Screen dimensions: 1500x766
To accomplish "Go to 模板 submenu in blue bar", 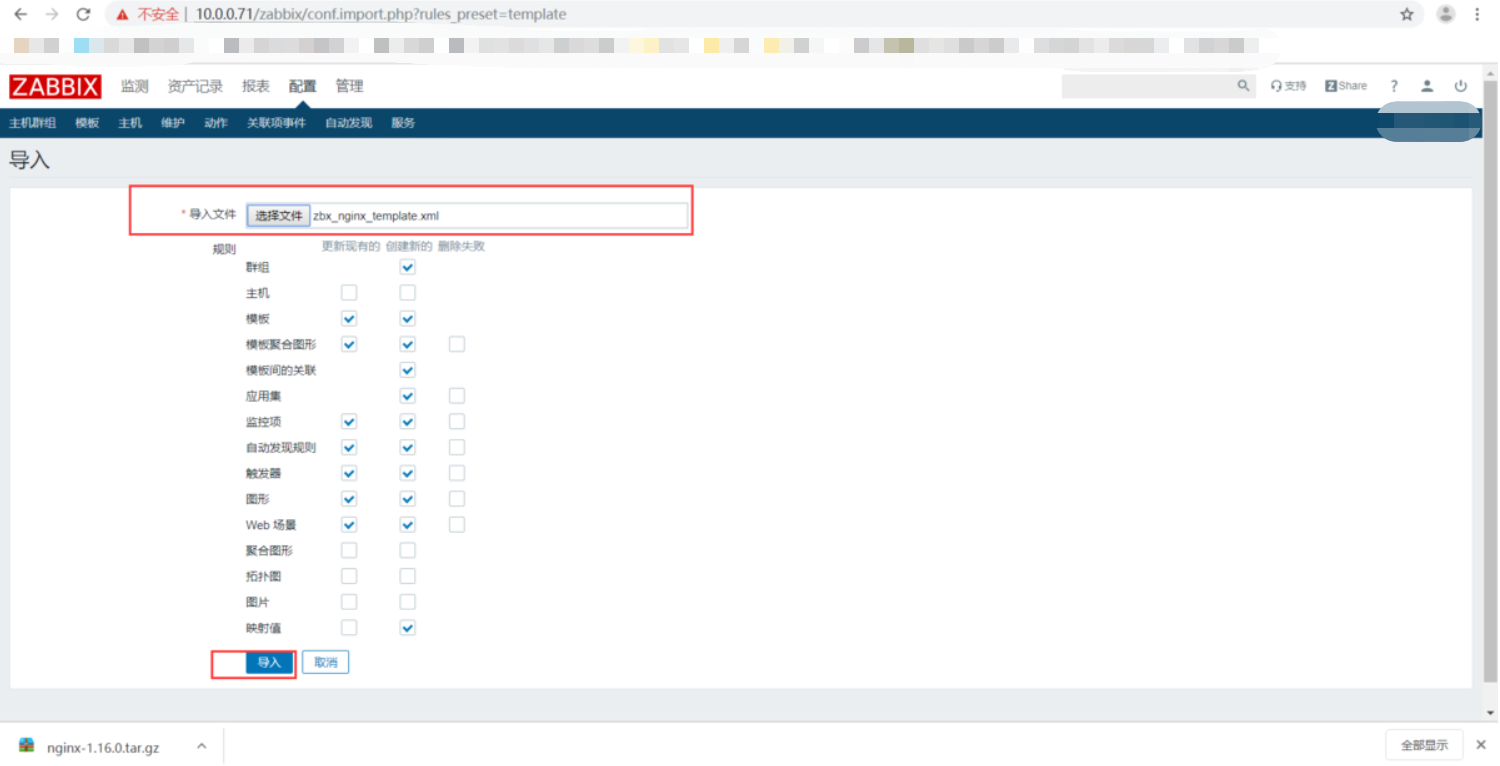I will [87, 123].
